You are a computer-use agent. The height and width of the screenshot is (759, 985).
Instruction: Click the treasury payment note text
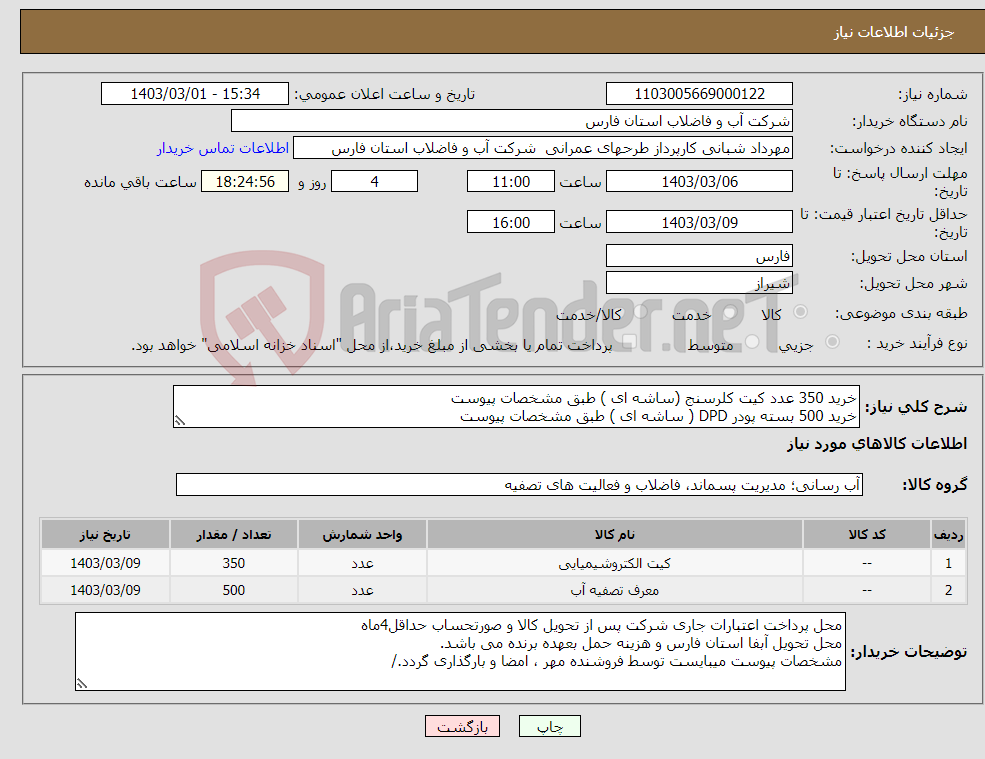372,345
